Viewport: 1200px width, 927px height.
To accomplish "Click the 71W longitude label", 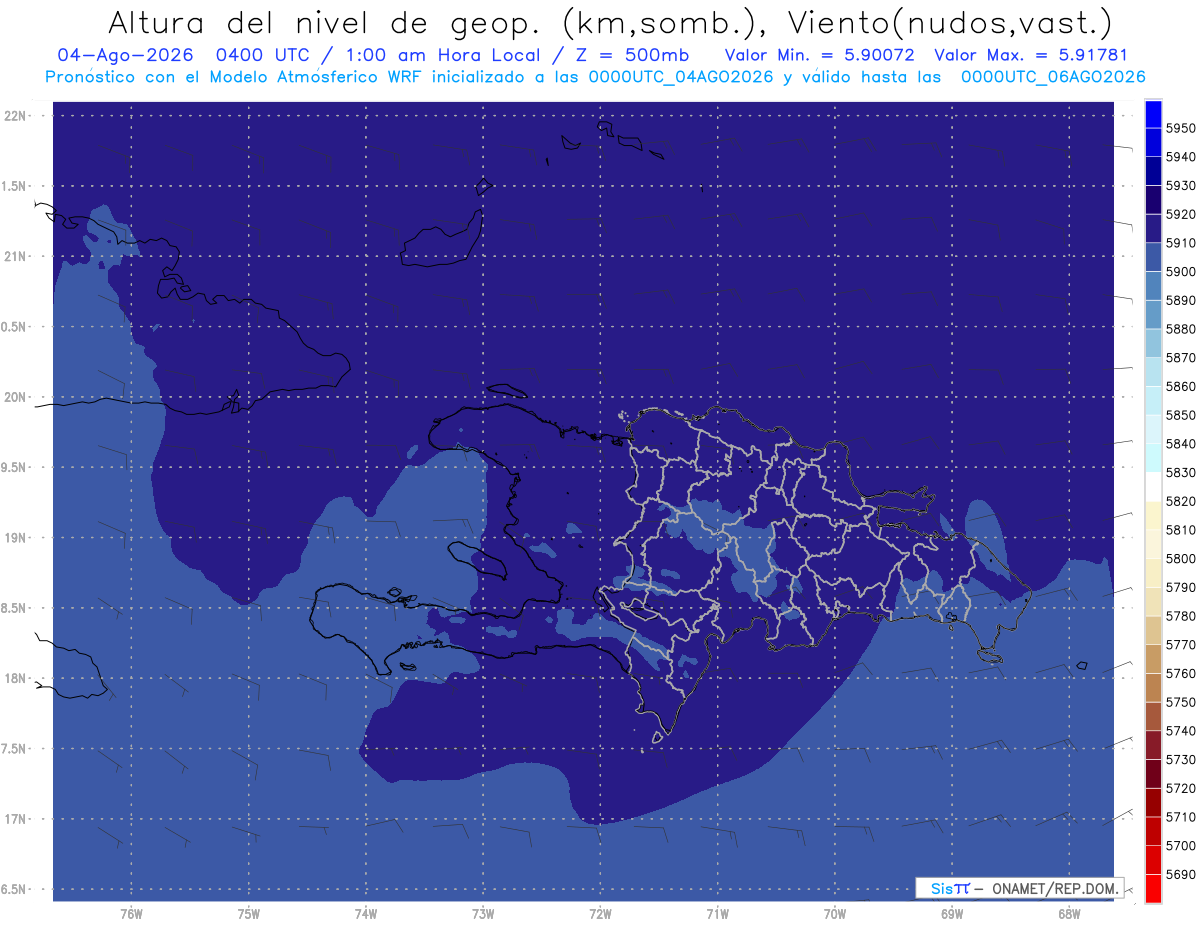I will 717,914.
